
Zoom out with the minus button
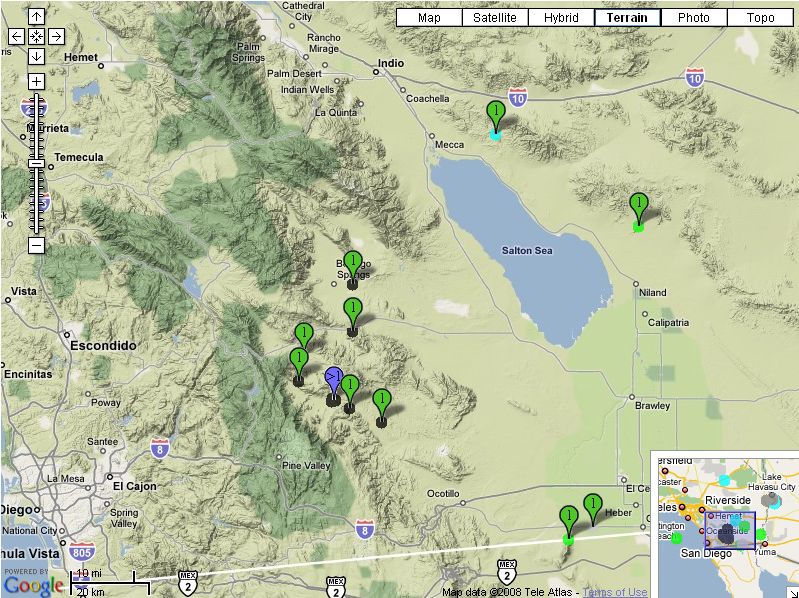(36, 245)
